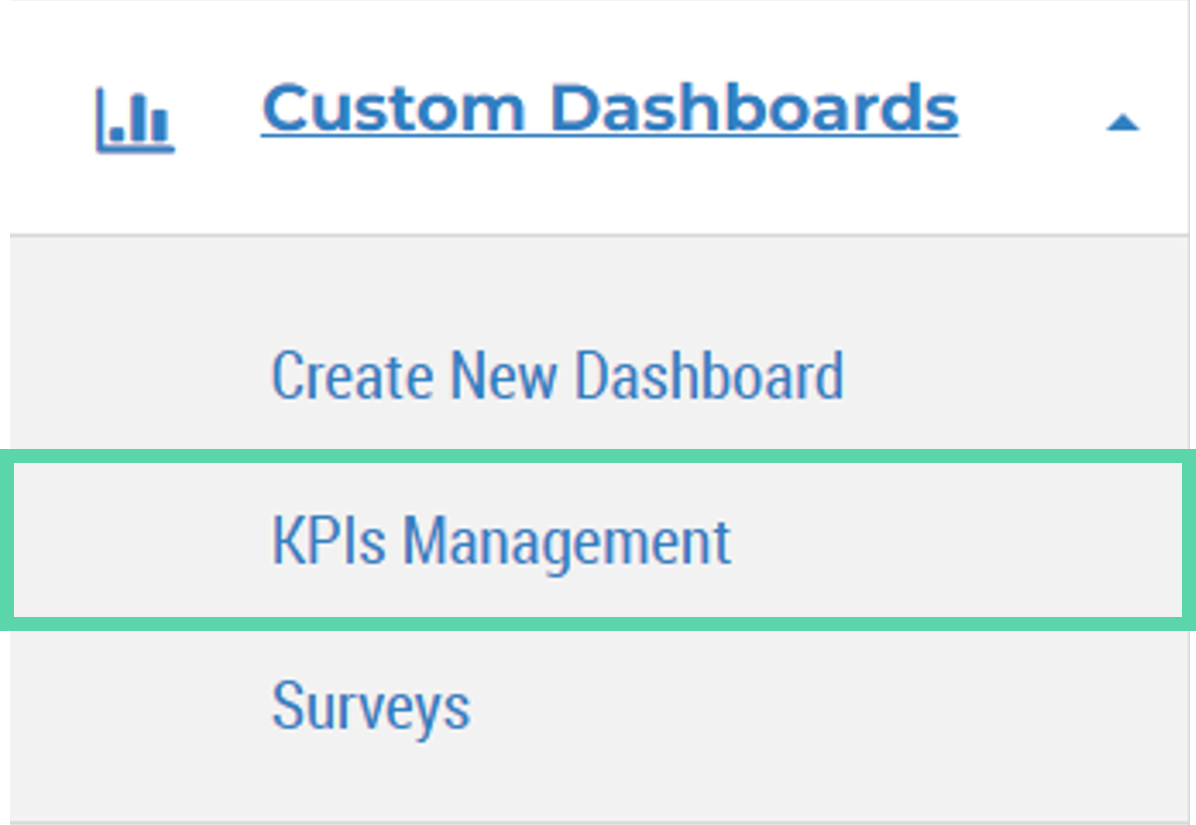This screenshot has width=1196, height=825.
Task: Click the Custom Dashboards menu title
Action: pyautogui.click(x=609, y=108)
